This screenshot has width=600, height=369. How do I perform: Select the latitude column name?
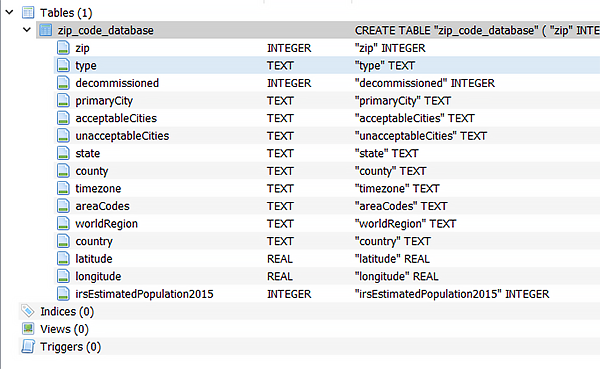[x=94, y=259]
